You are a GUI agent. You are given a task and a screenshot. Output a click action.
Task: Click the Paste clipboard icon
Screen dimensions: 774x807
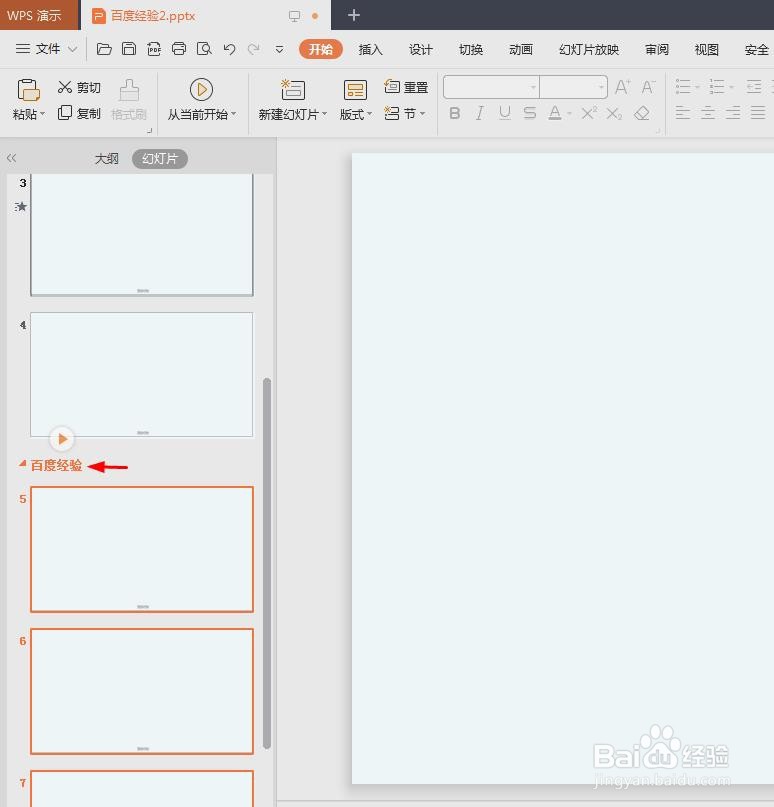28,90
